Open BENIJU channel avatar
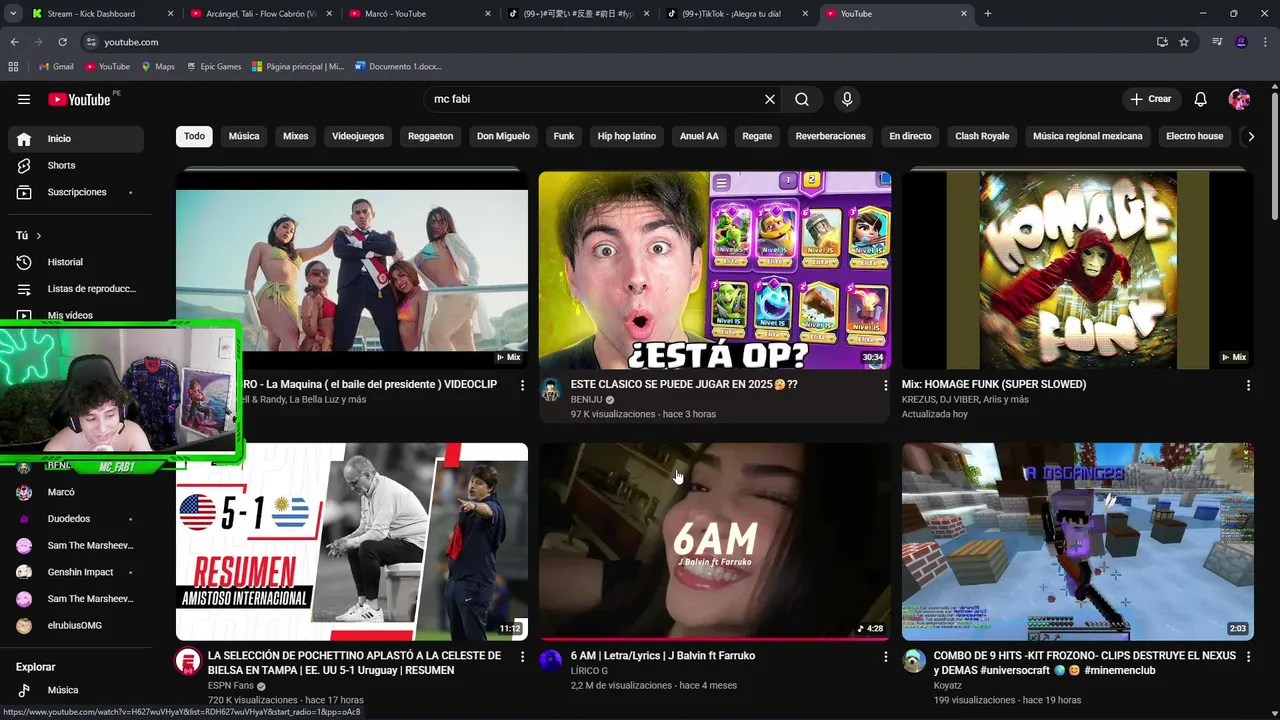1280x720 pixels. click(551, 391)
